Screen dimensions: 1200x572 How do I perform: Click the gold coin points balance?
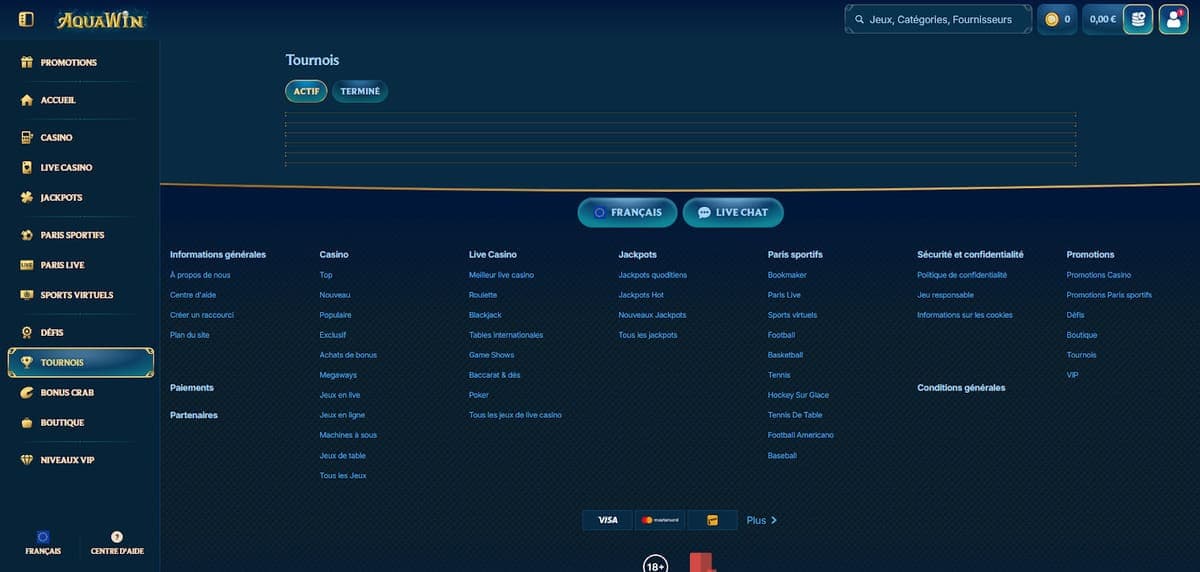pos(1057,19)
